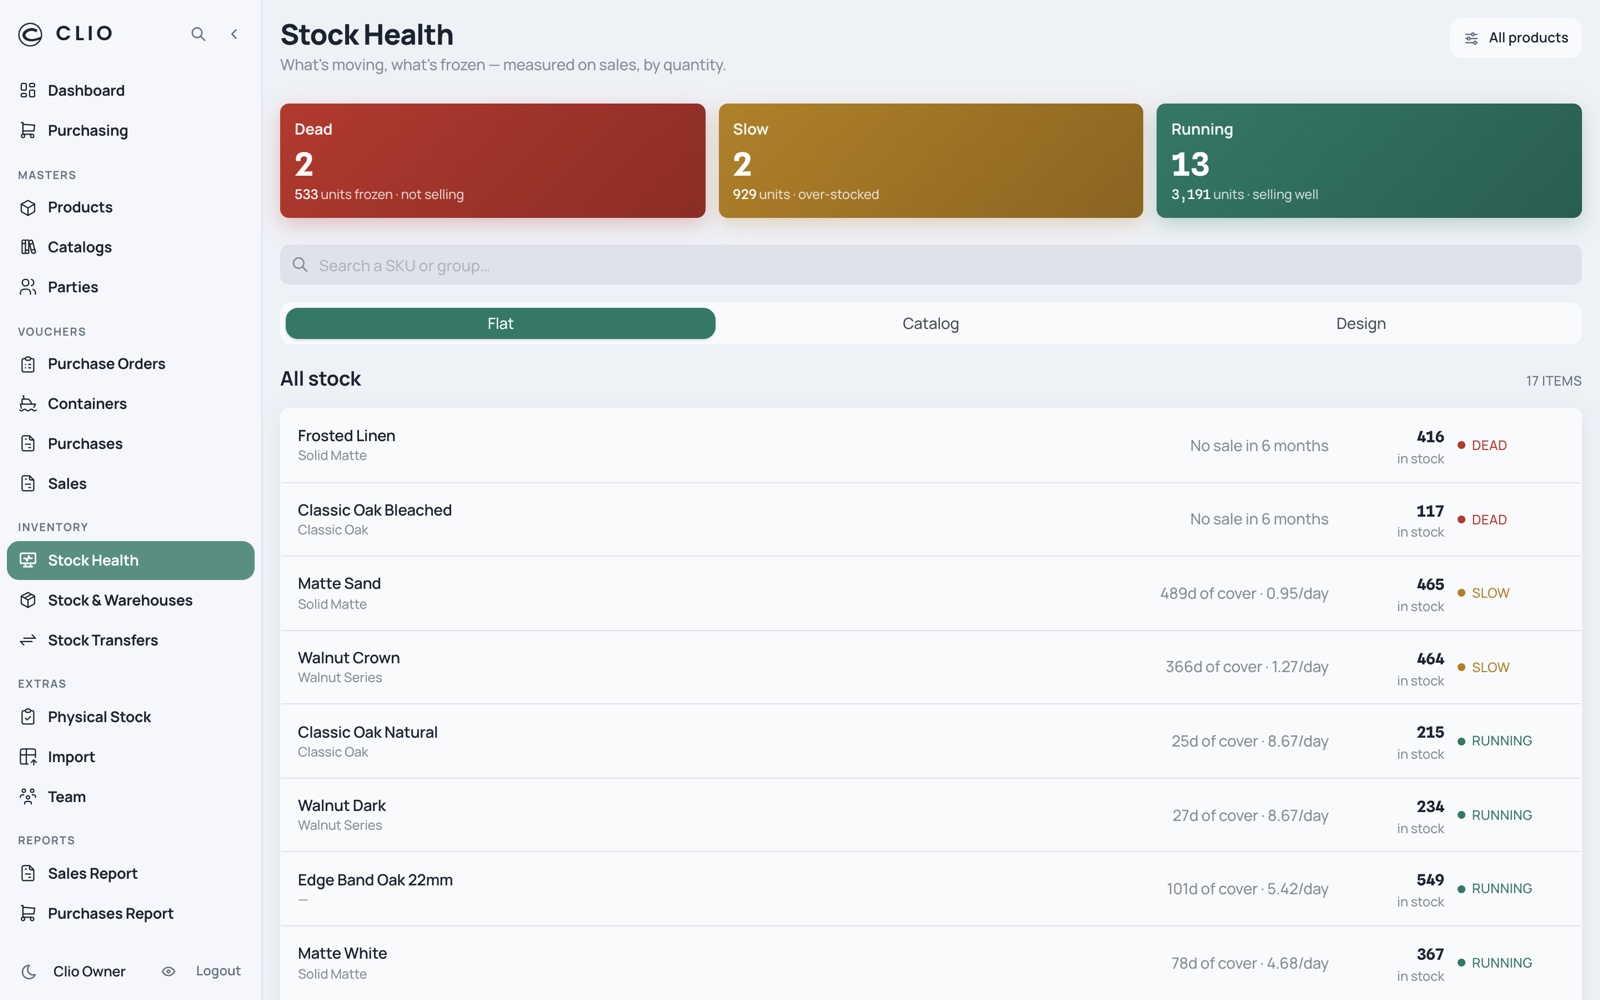The image size is (1600, 1000).
Task: Click the Running stock summary card
Action: tap(1369, 161)
